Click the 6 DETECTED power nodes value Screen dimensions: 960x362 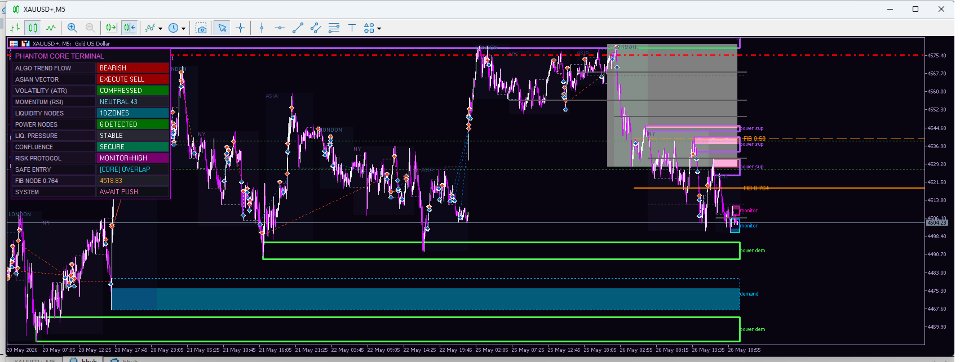point(133,124)
